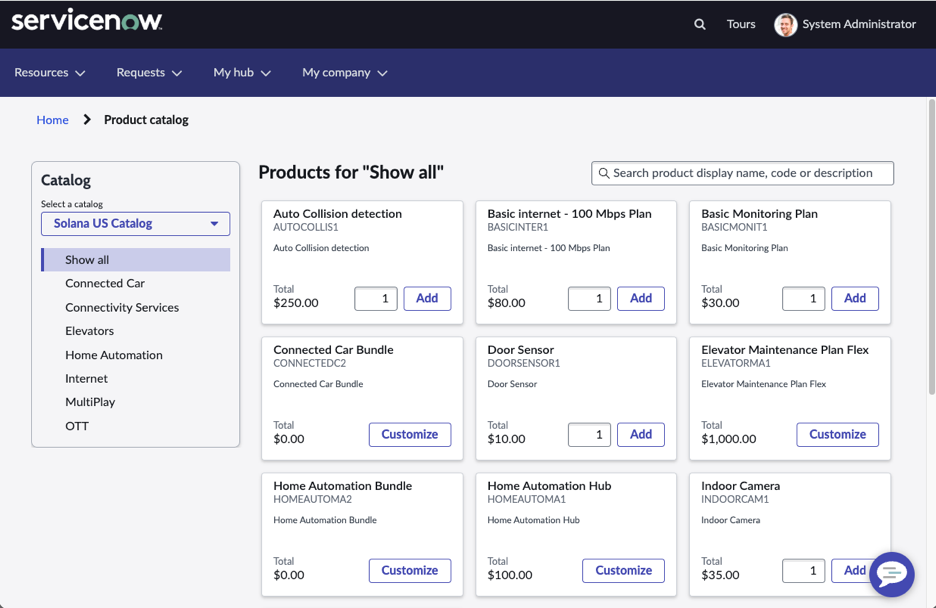
Task: Click Door Sensor quantity field
Action: [589, 434]
